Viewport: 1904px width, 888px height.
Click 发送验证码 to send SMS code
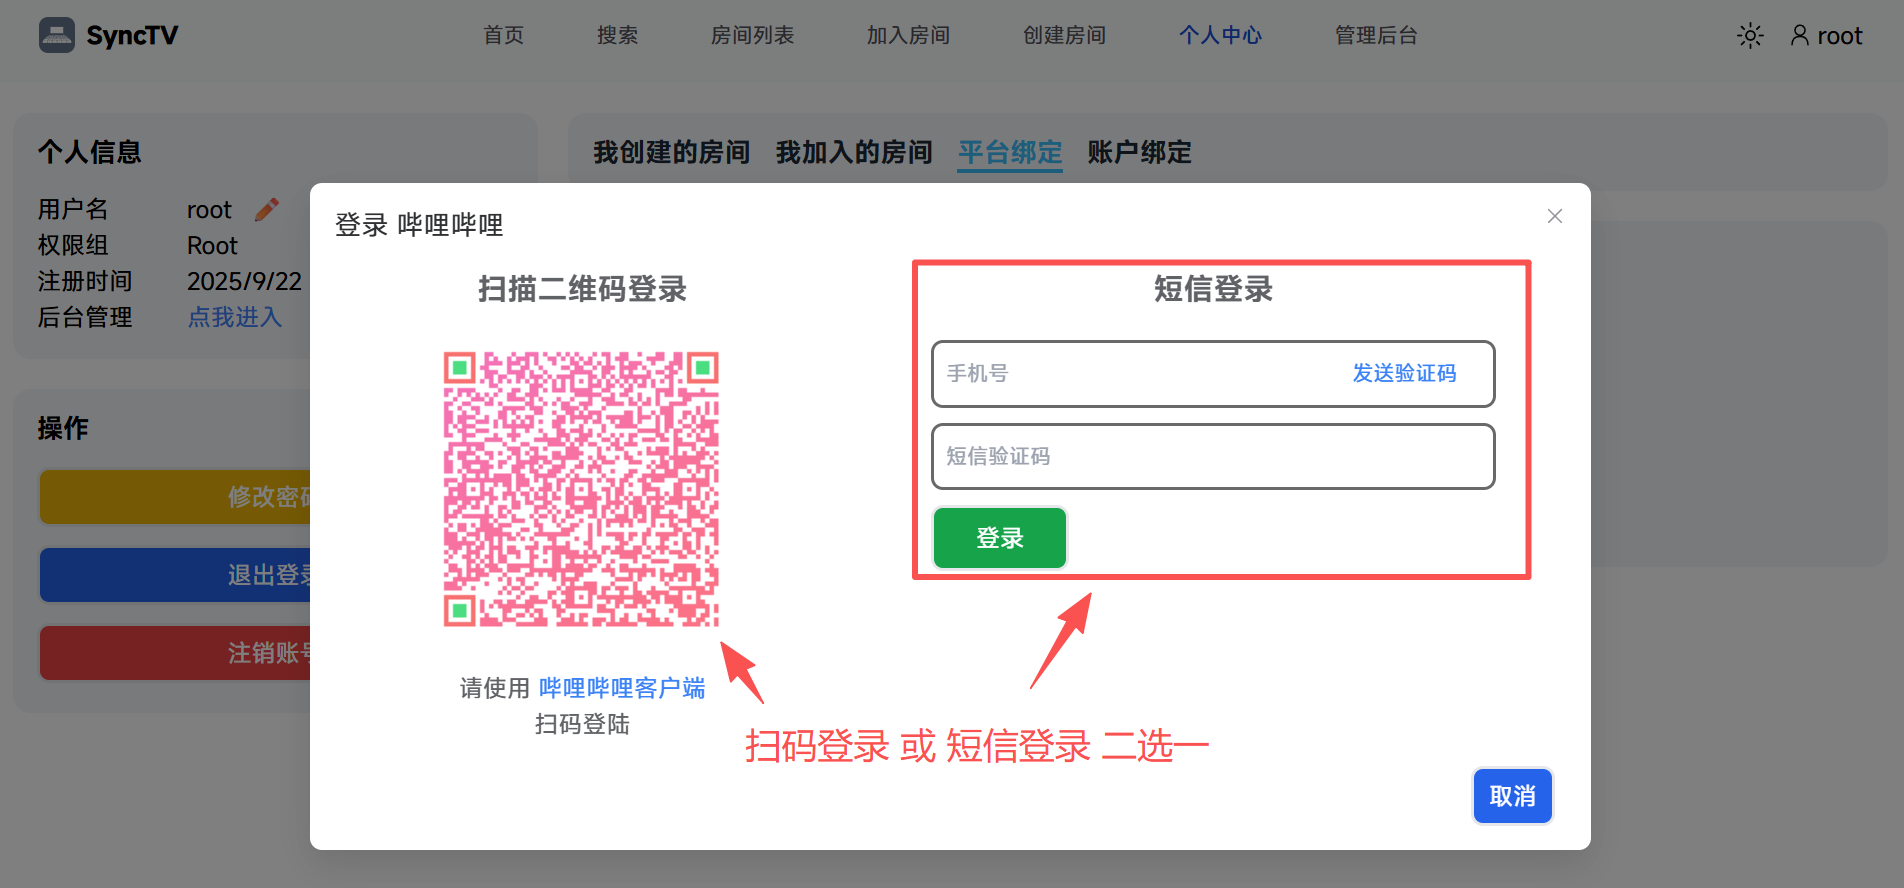point(1404,373)
